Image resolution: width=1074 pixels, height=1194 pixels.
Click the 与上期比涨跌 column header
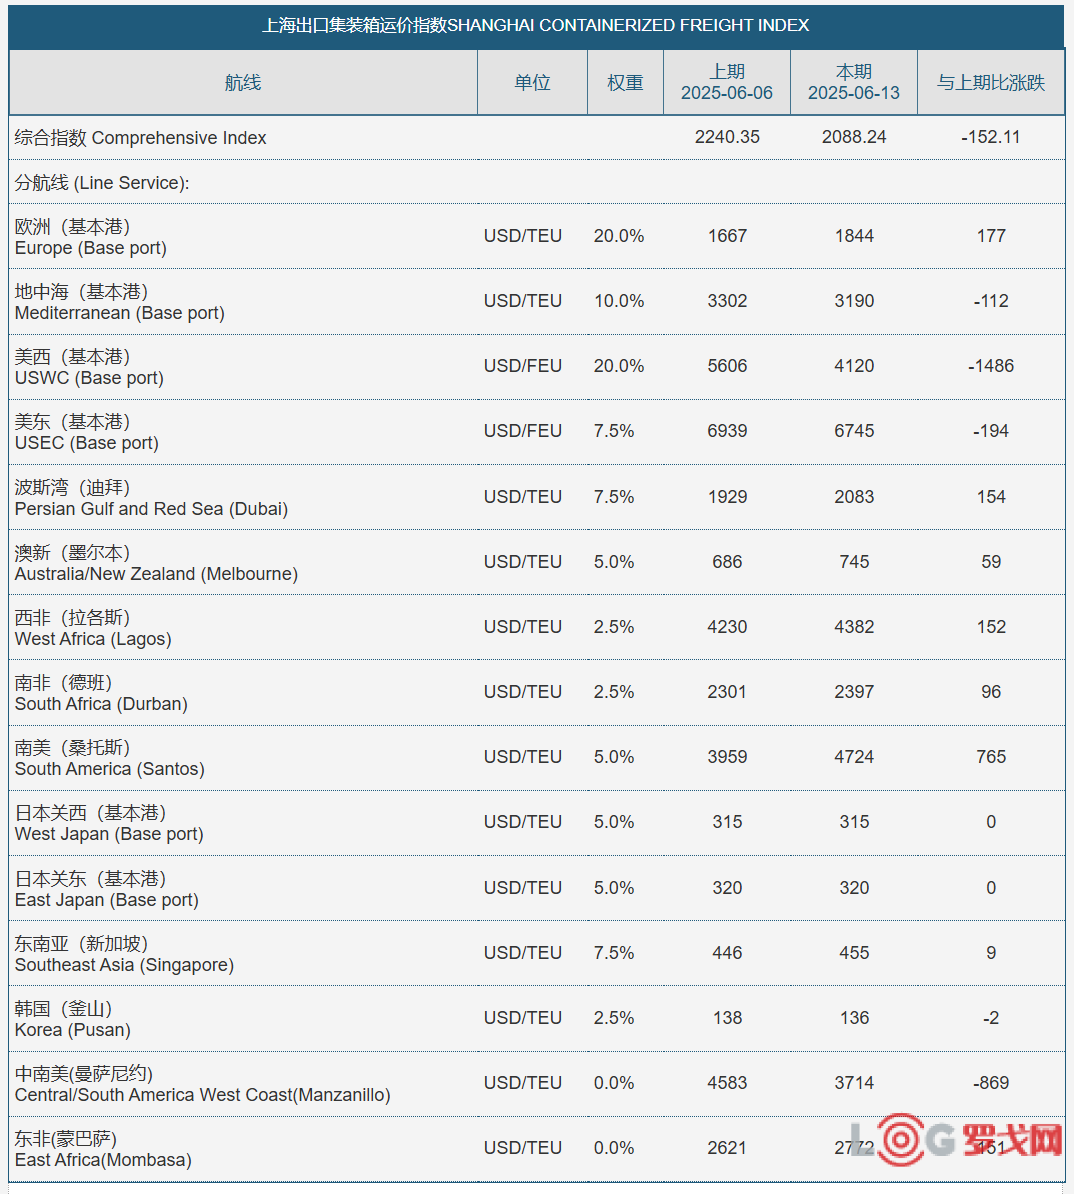(x=991, y=82)
